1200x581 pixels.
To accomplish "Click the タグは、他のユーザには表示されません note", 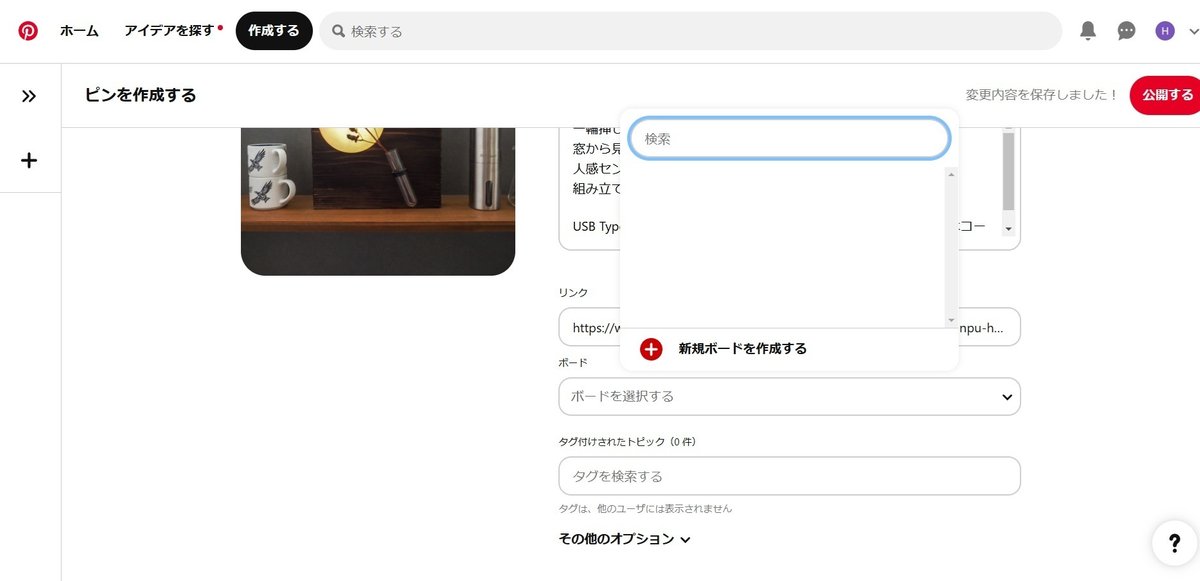I will pos(645,508).
